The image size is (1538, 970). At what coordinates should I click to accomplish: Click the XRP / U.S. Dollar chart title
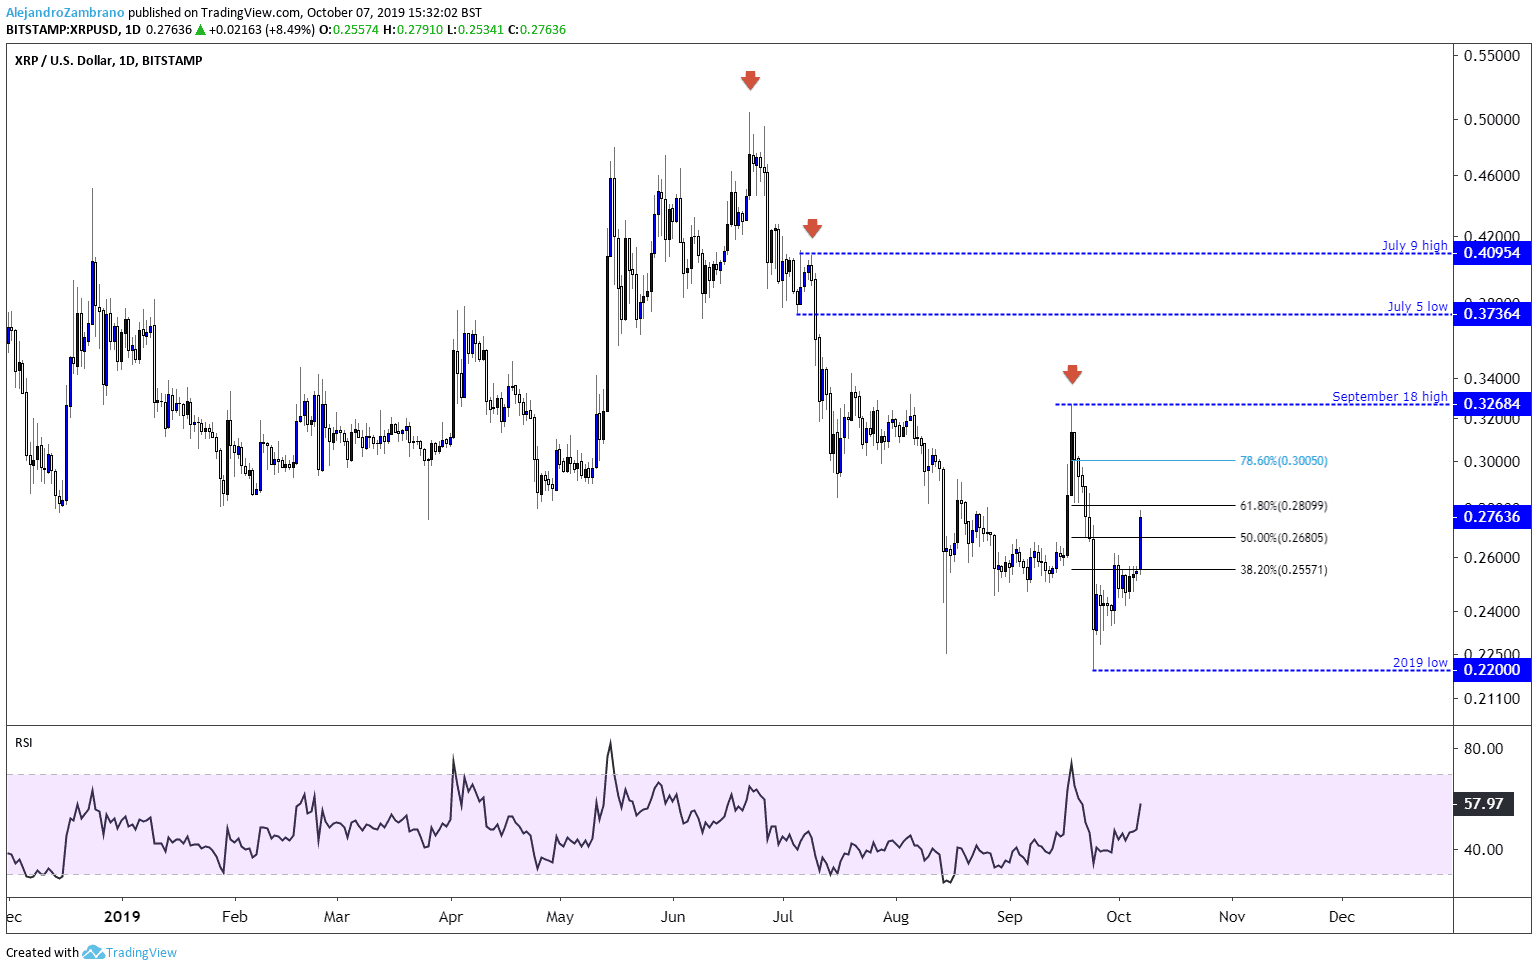(109, 61)
